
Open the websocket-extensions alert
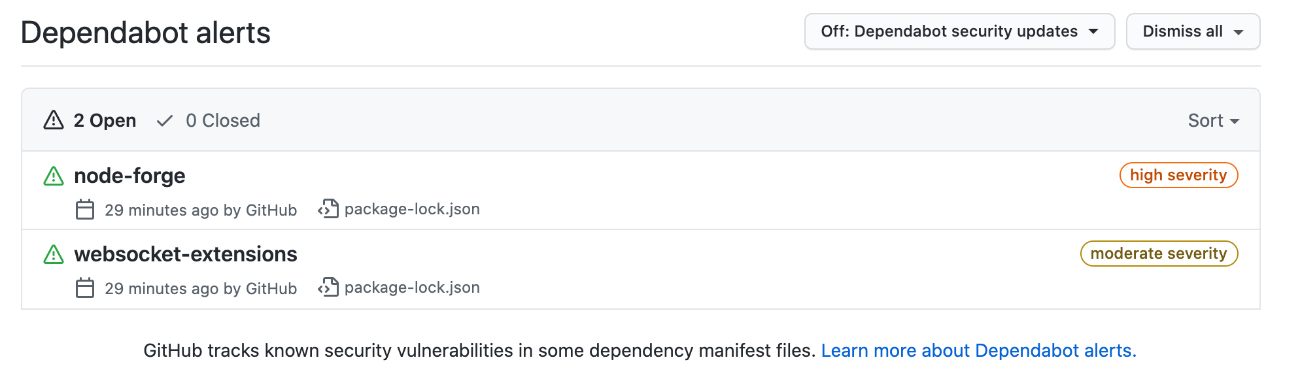(x=186, y=254)
